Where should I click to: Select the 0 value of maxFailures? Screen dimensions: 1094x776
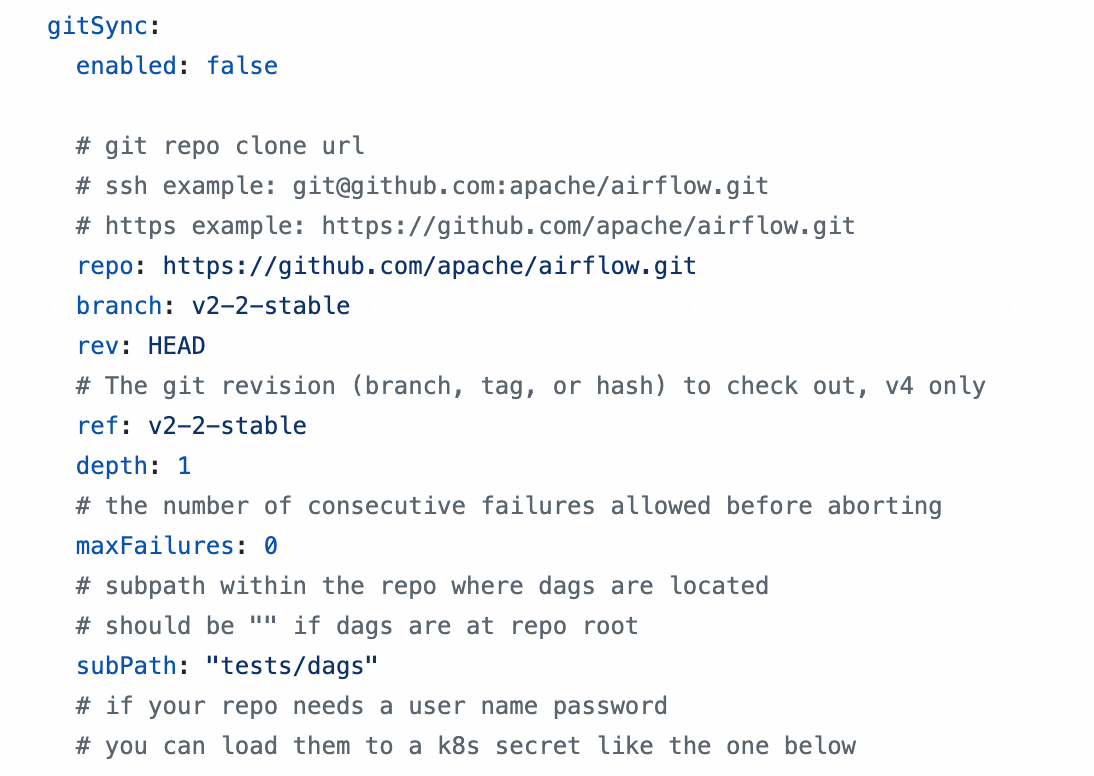[271, 546]
